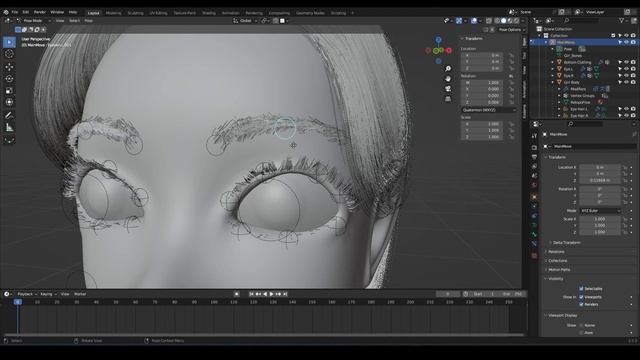Click the Blender logo menu icon
Viewport: 640px width, 360px height.
(6, 12)
